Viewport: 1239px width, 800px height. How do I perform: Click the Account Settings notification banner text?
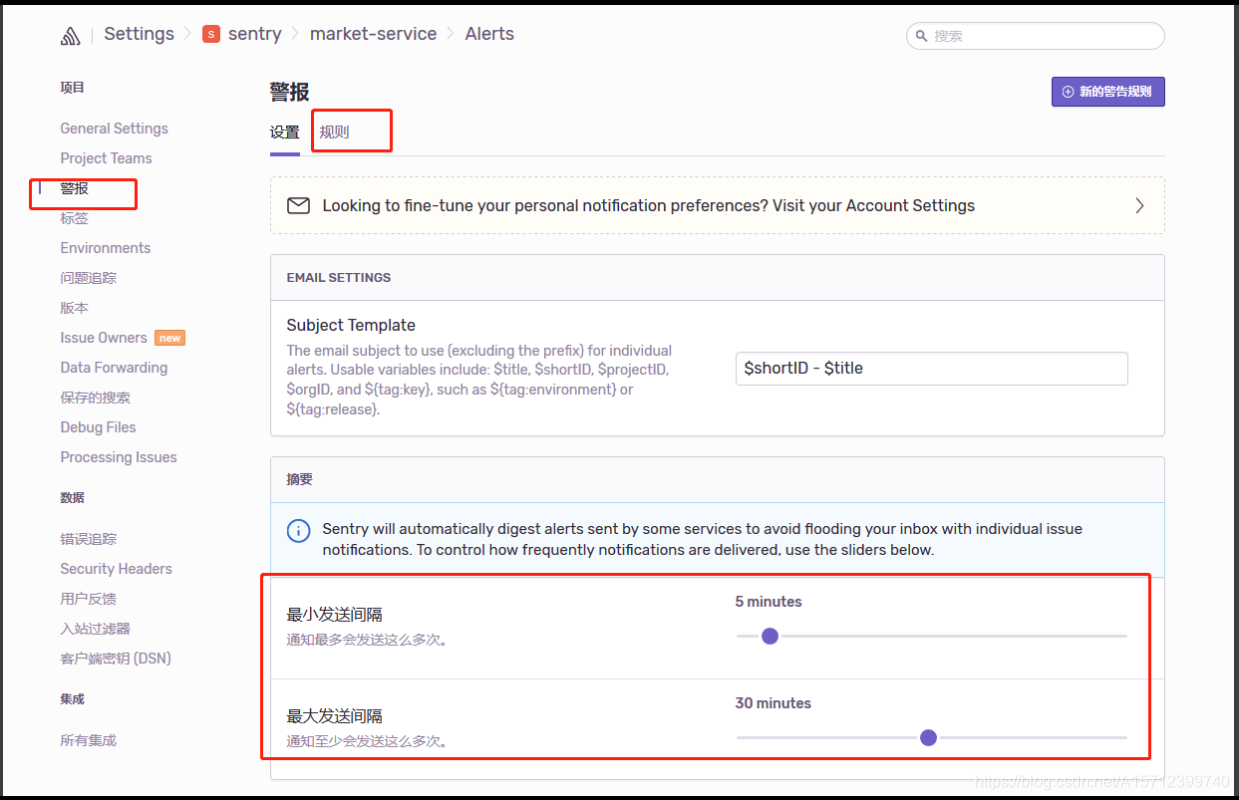tap(648, 206)
